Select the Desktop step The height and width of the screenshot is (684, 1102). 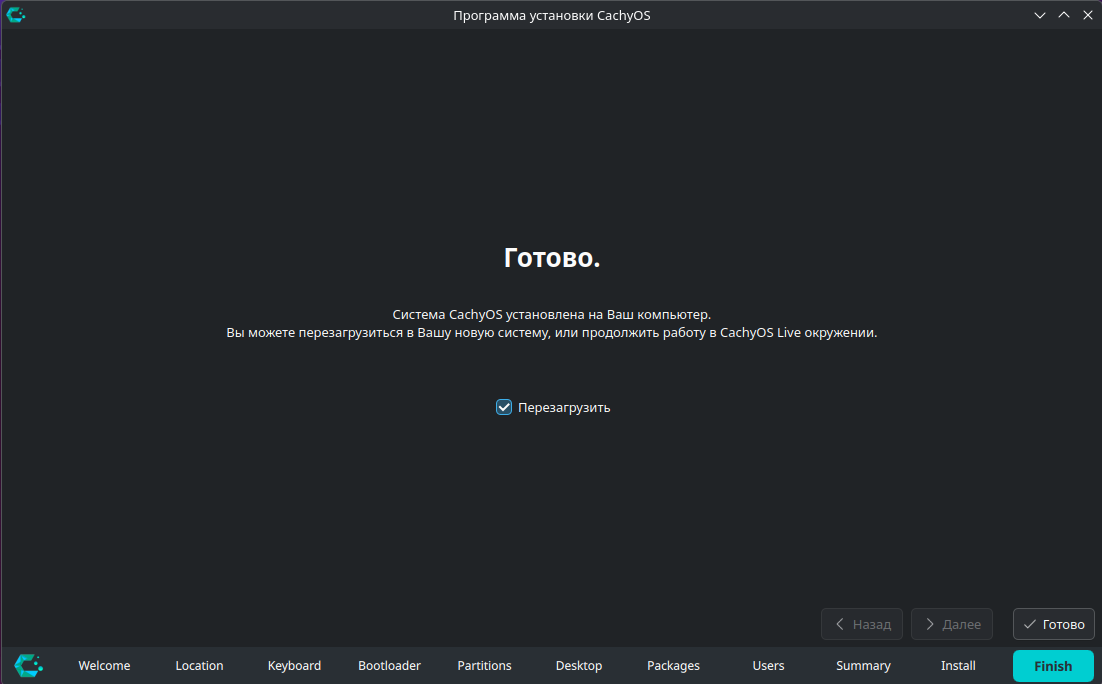[579, 665]
